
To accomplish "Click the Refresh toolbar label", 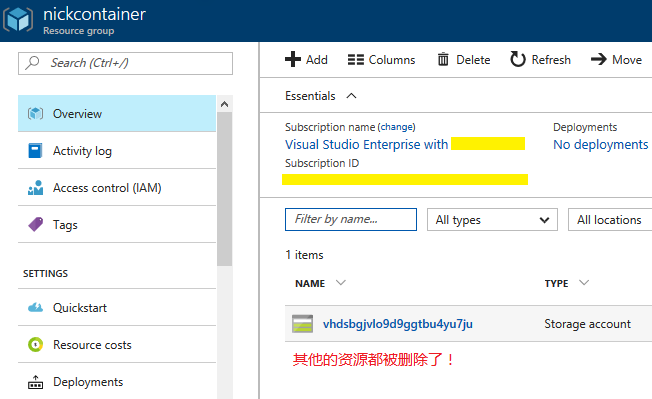I will [551, 60].
